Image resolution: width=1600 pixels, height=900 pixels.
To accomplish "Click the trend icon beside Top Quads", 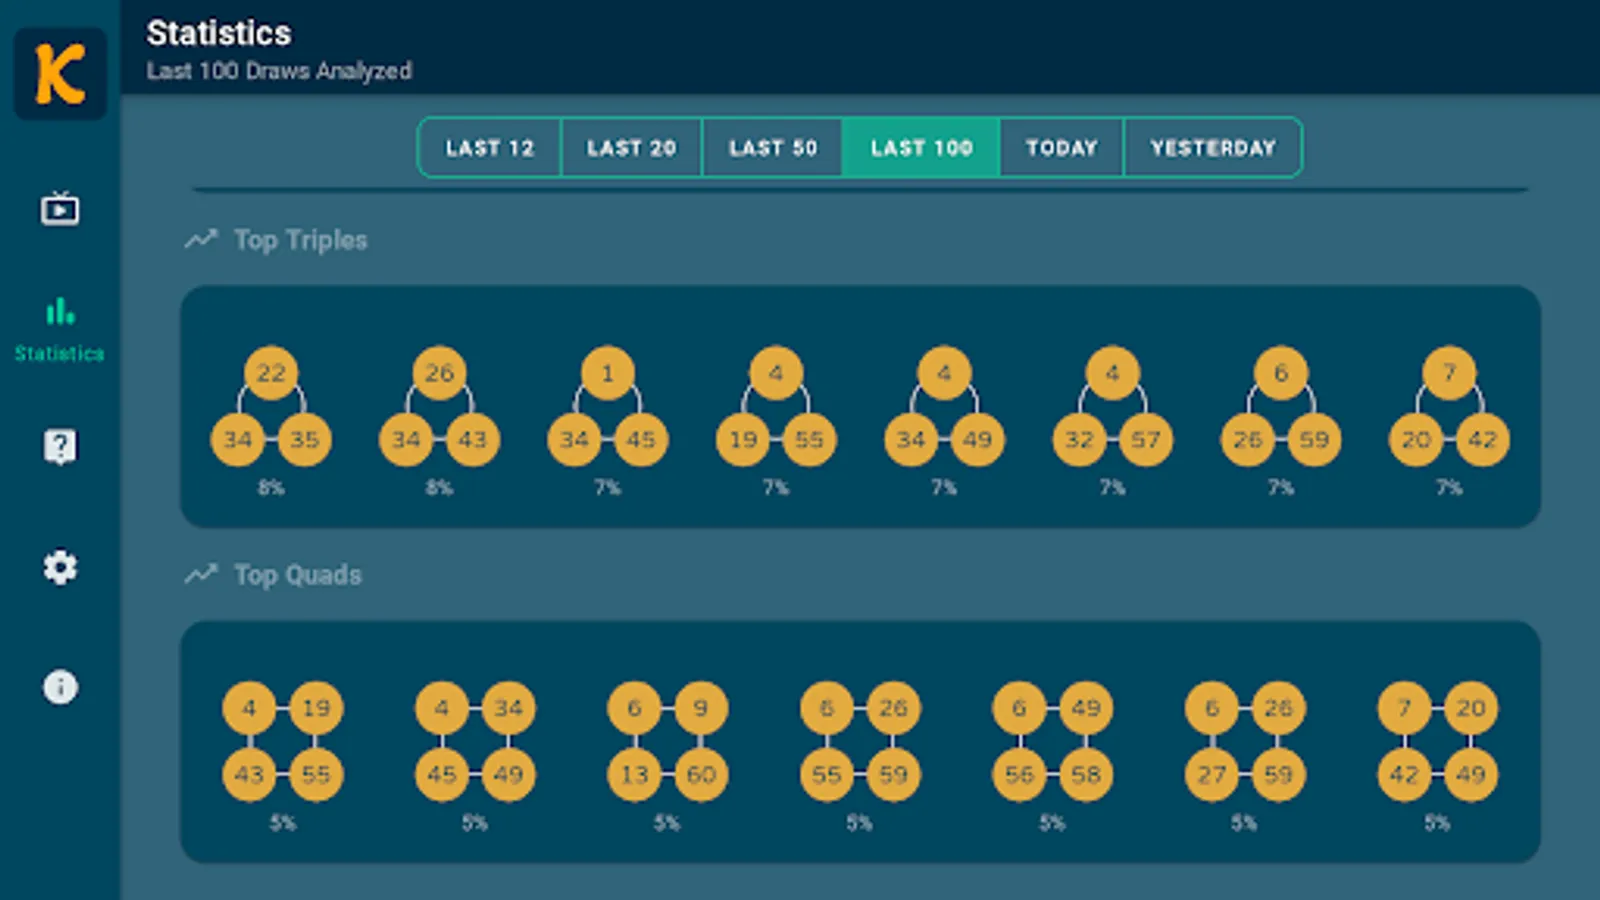I will pos(201,574).
